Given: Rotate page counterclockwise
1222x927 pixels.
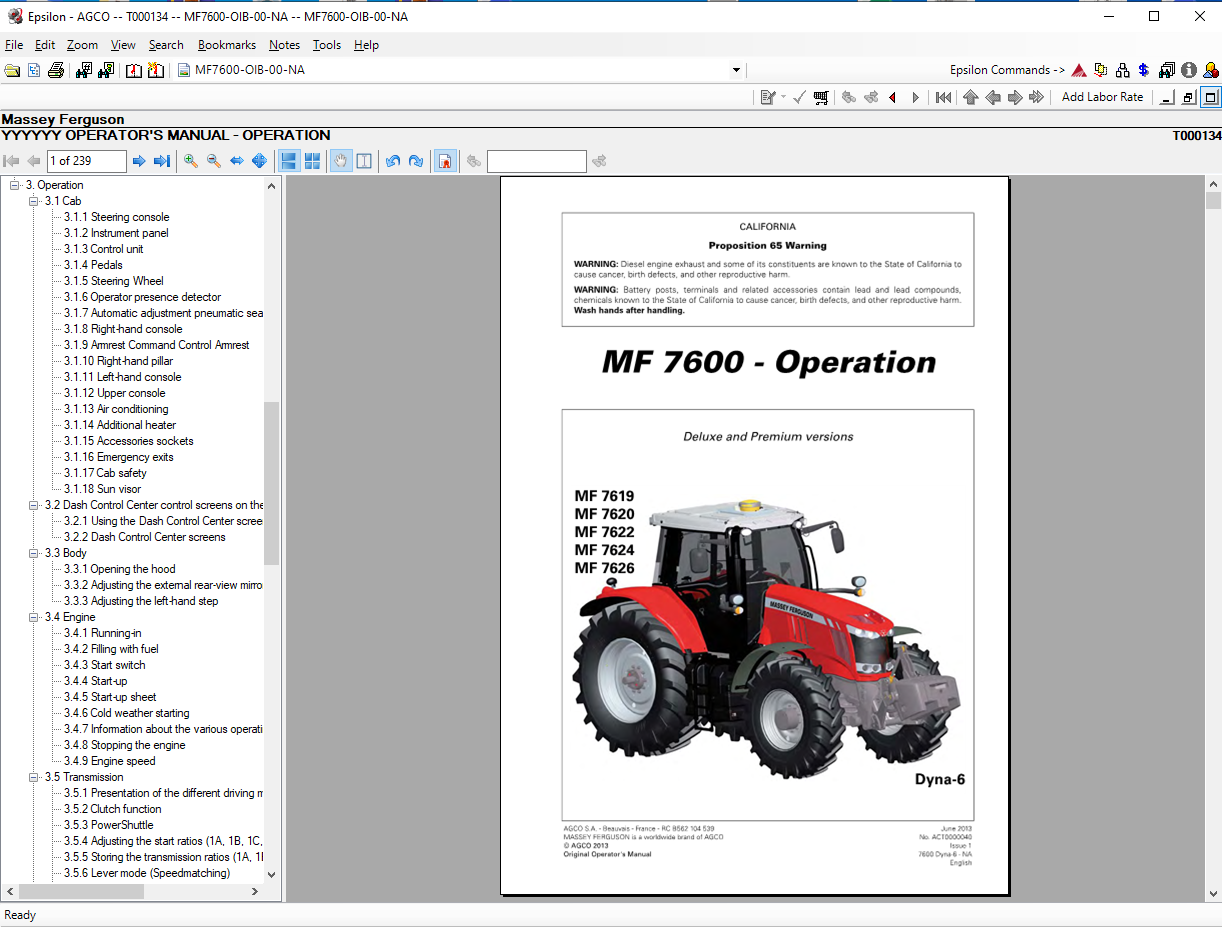Looking at the screenshot, I should pyautogui.click(x=393, y=161).
